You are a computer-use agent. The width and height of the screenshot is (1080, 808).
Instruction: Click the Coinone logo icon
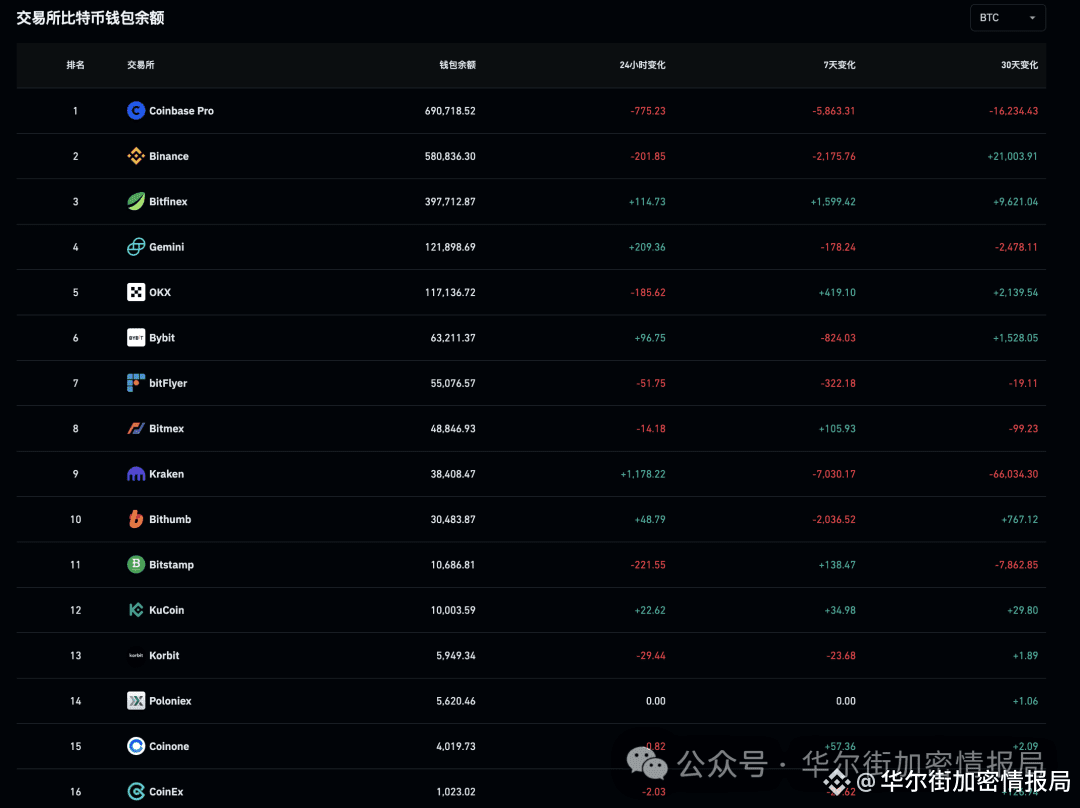(x=136, y=746)
